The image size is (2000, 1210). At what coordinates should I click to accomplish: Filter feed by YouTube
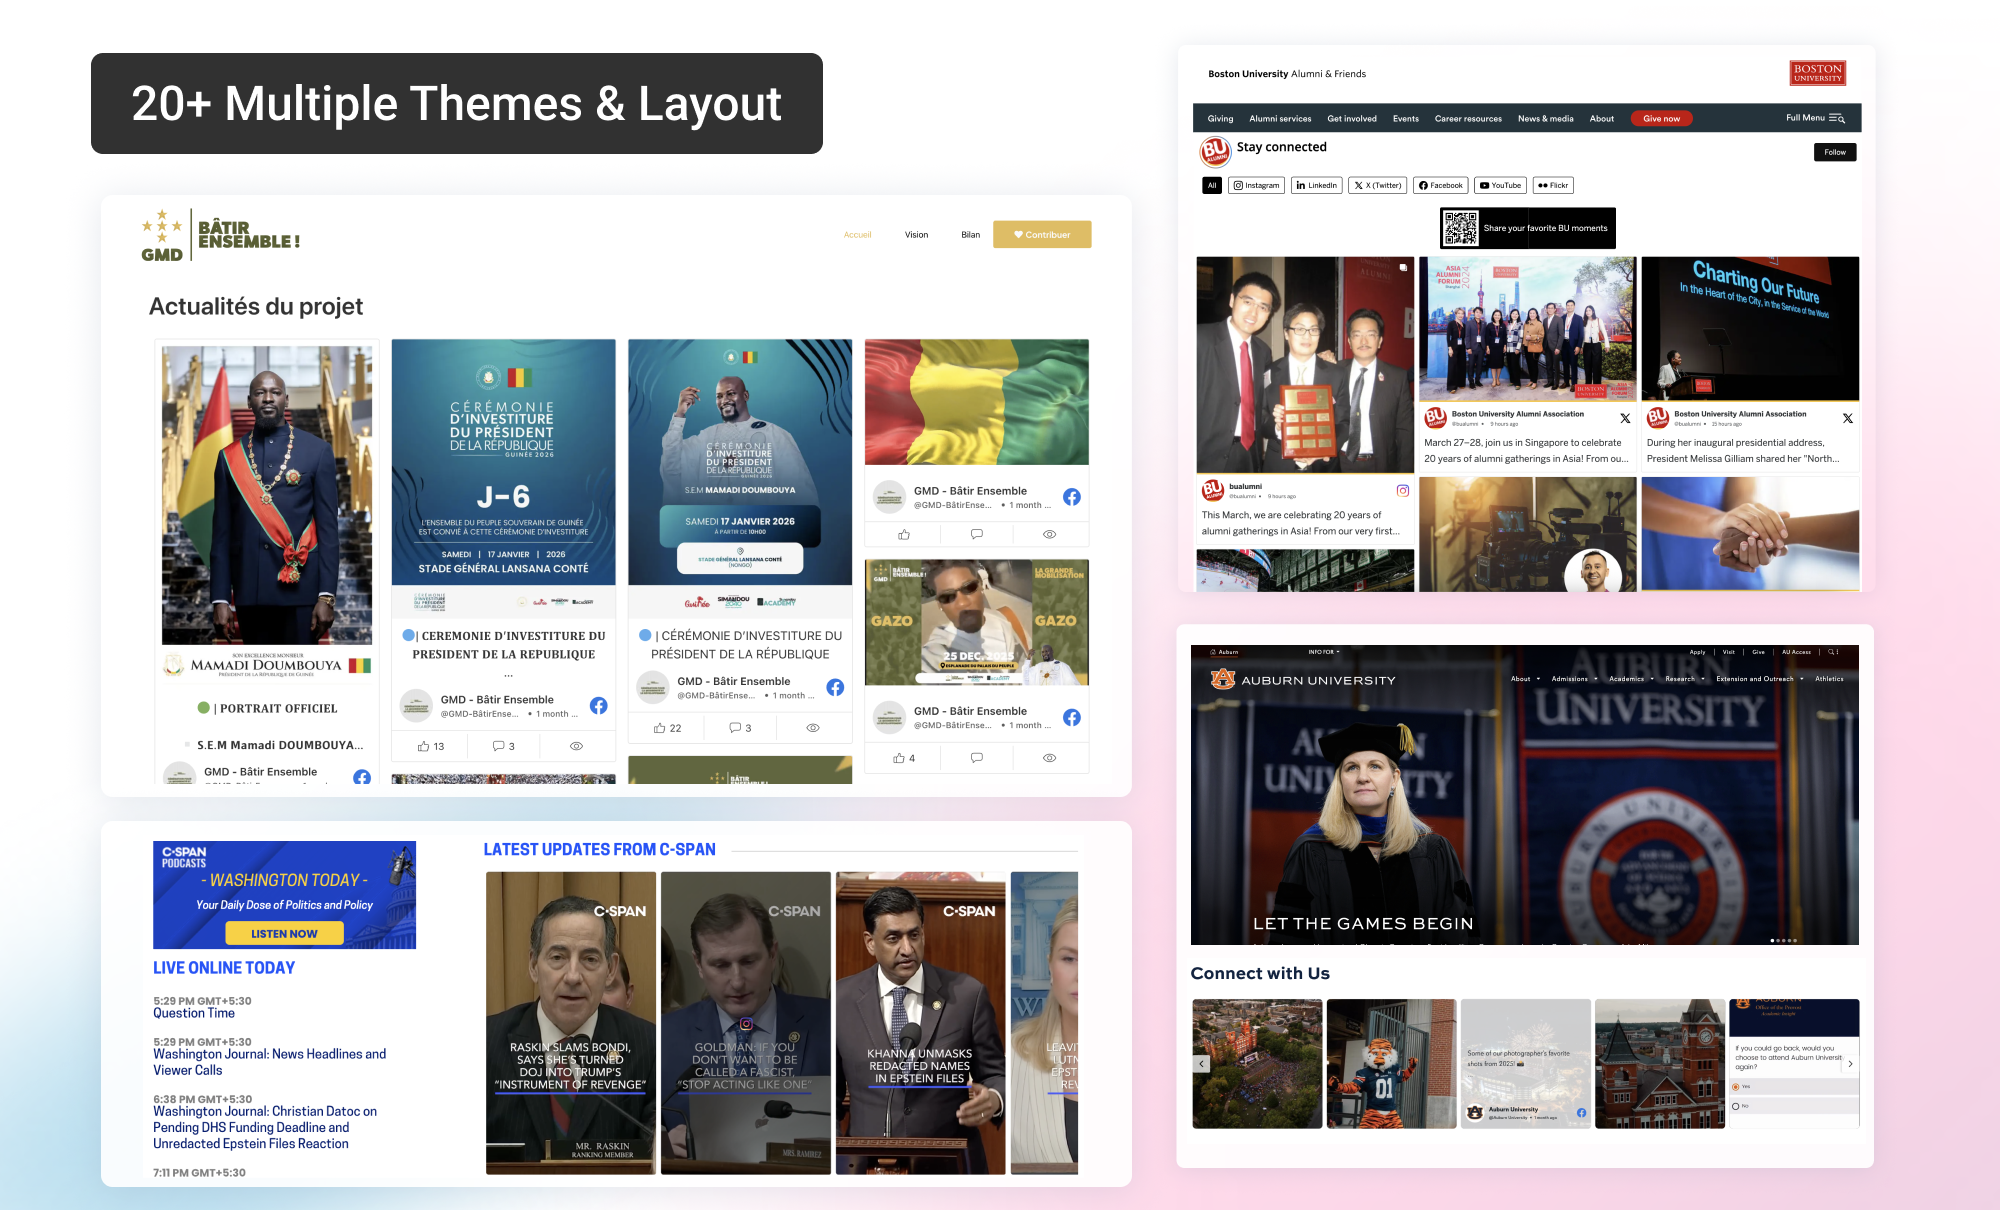click(1500, 185)
